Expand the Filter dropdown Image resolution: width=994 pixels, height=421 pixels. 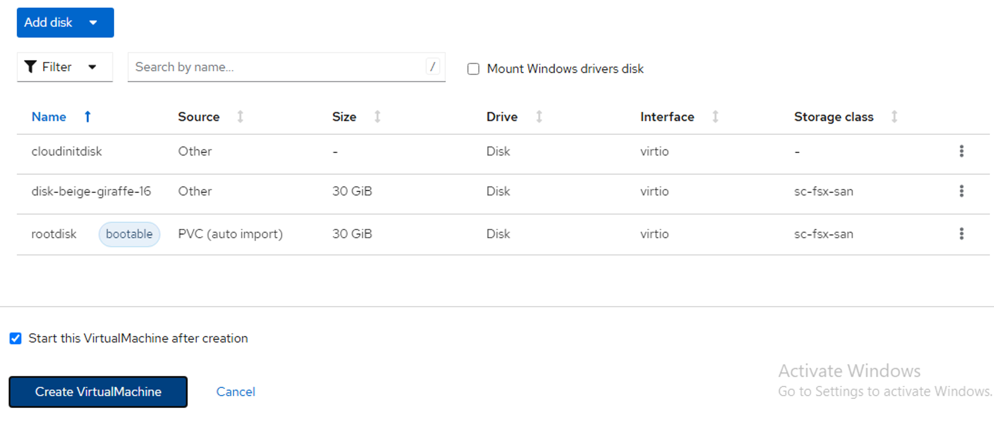(x=65, y=67)
